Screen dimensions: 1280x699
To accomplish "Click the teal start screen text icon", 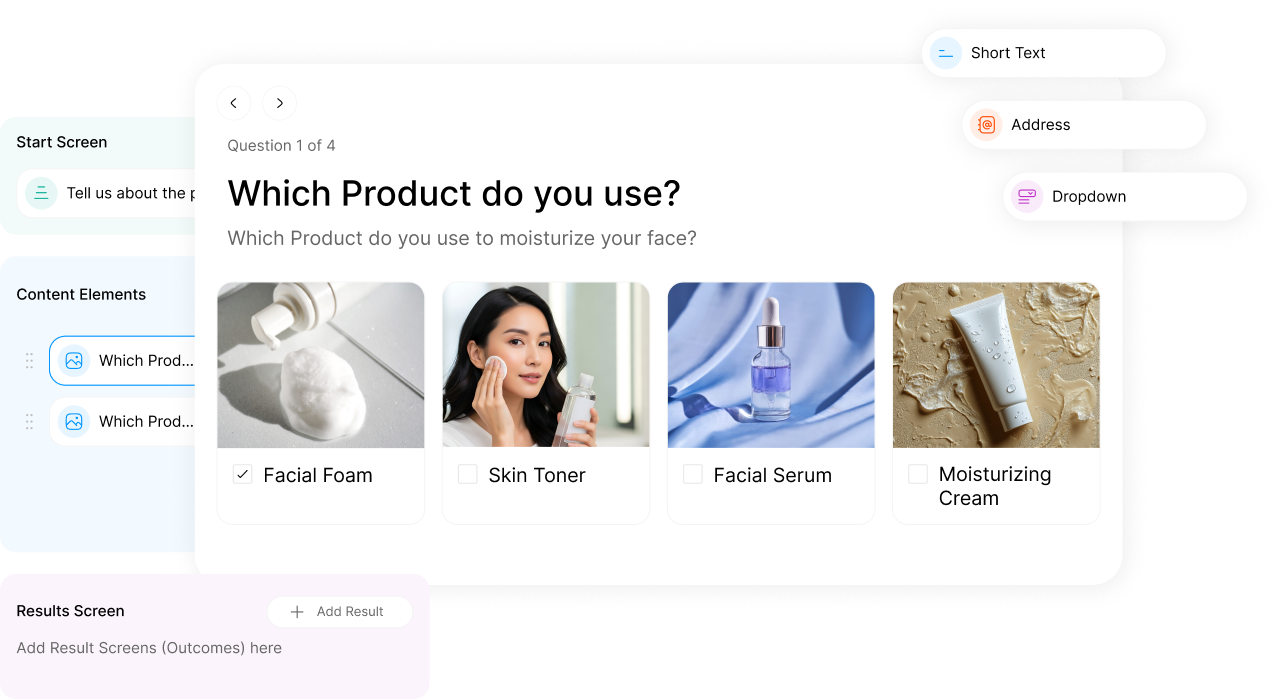I will [x=41, y=193].
